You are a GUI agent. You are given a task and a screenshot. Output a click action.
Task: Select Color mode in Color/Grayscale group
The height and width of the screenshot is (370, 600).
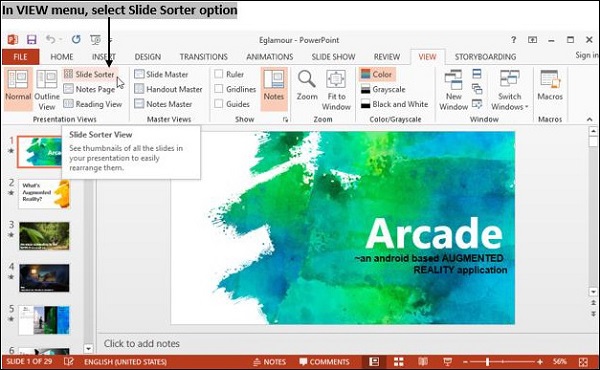[x=377, y=74]
